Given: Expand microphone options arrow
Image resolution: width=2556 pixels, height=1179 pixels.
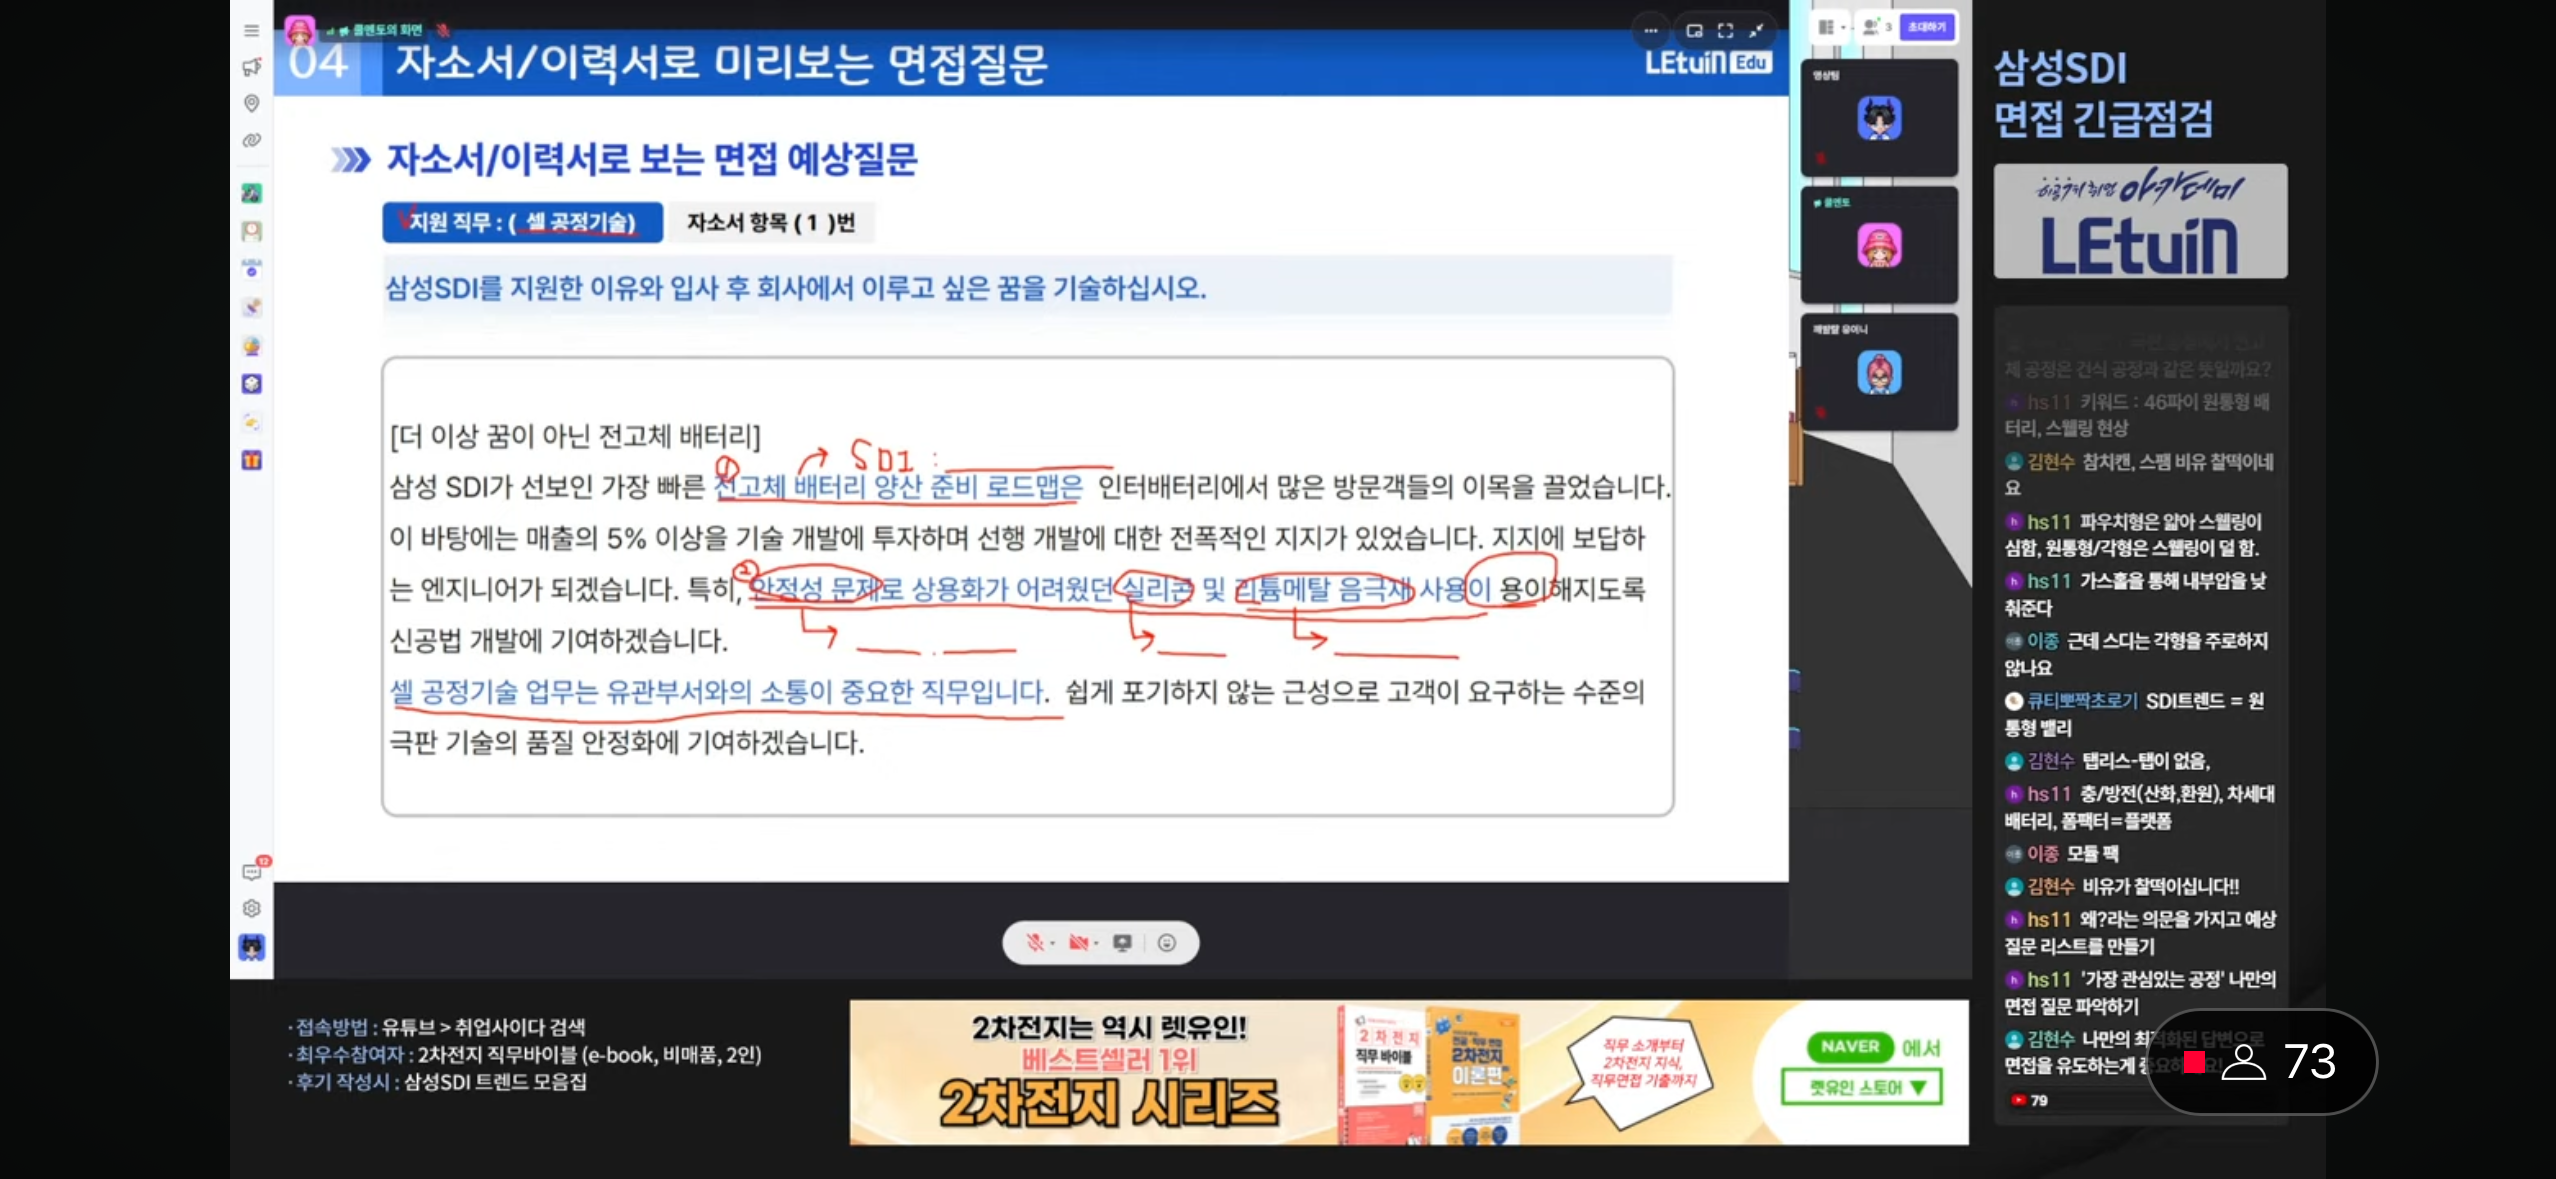Looking at the screenshot, I should (x=1053, y=944).
